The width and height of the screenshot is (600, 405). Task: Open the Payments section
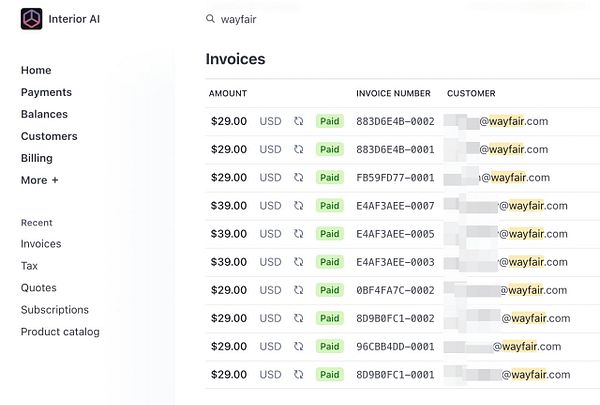click(x=46, y=92)
